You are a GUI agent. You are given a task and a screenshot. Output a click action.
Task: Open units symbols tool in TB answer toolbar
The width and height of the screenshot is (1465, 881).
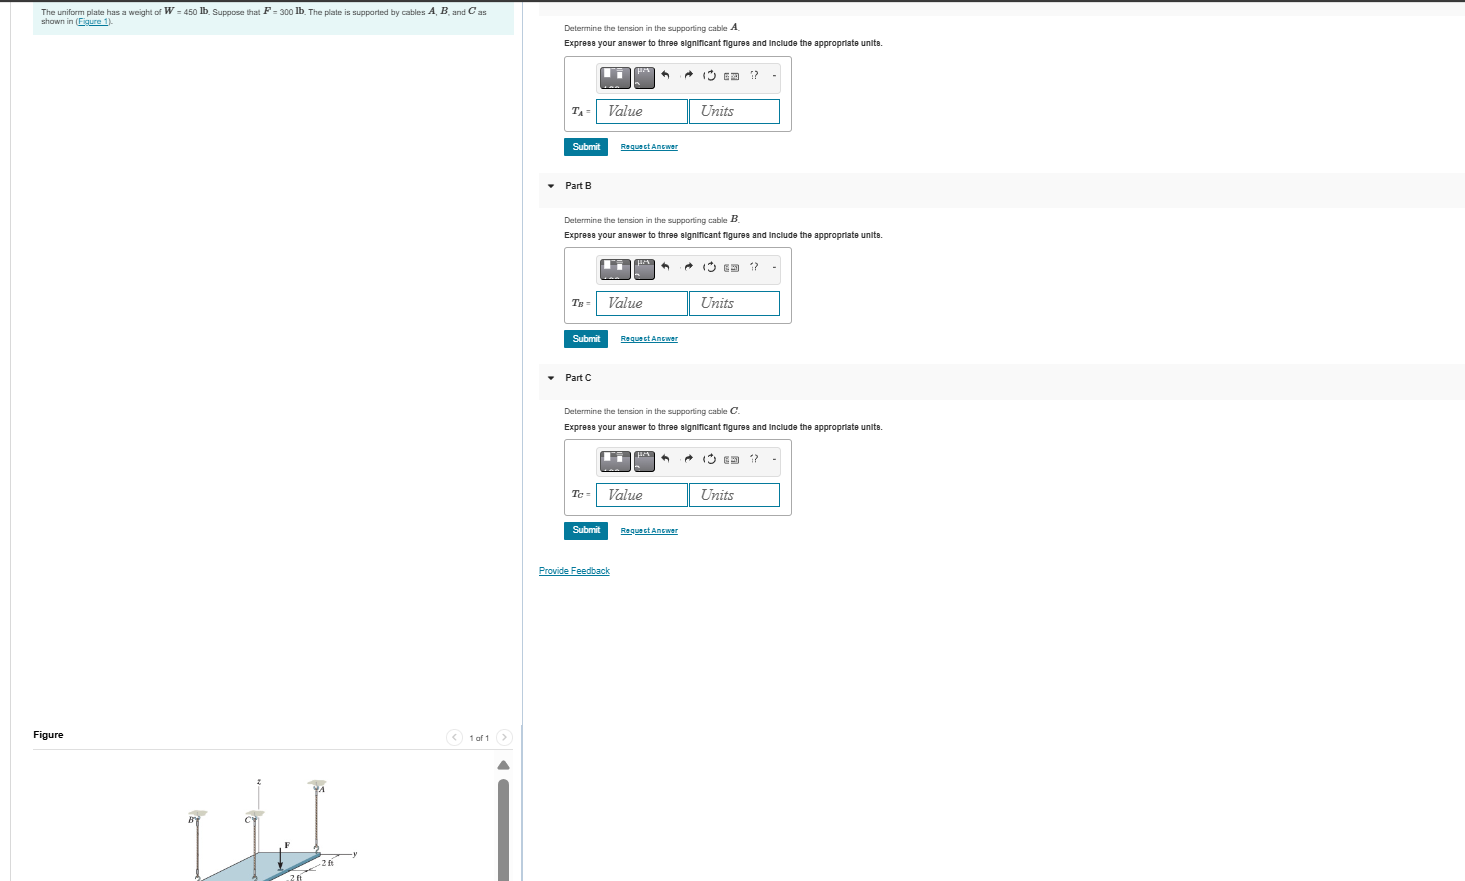pos(644,268)
